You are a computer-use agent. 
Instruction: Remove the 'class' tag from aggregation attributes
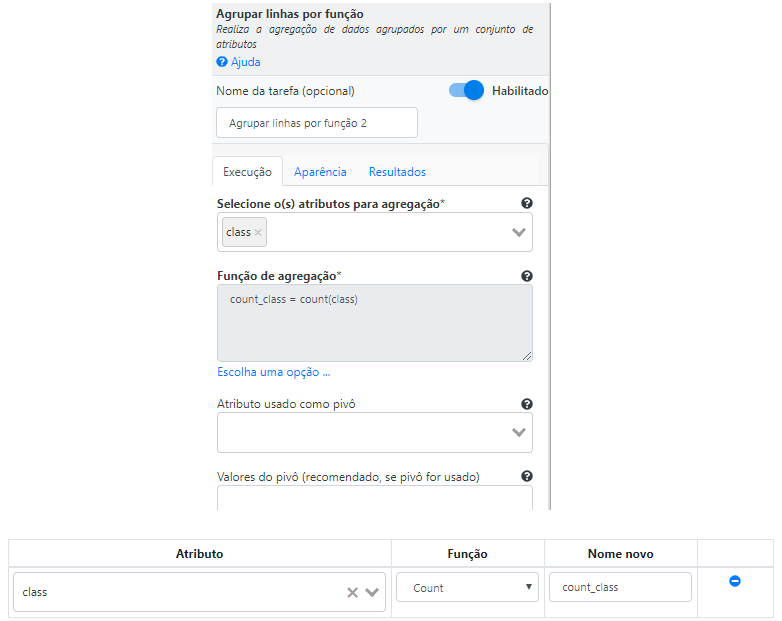coord(258,232)
